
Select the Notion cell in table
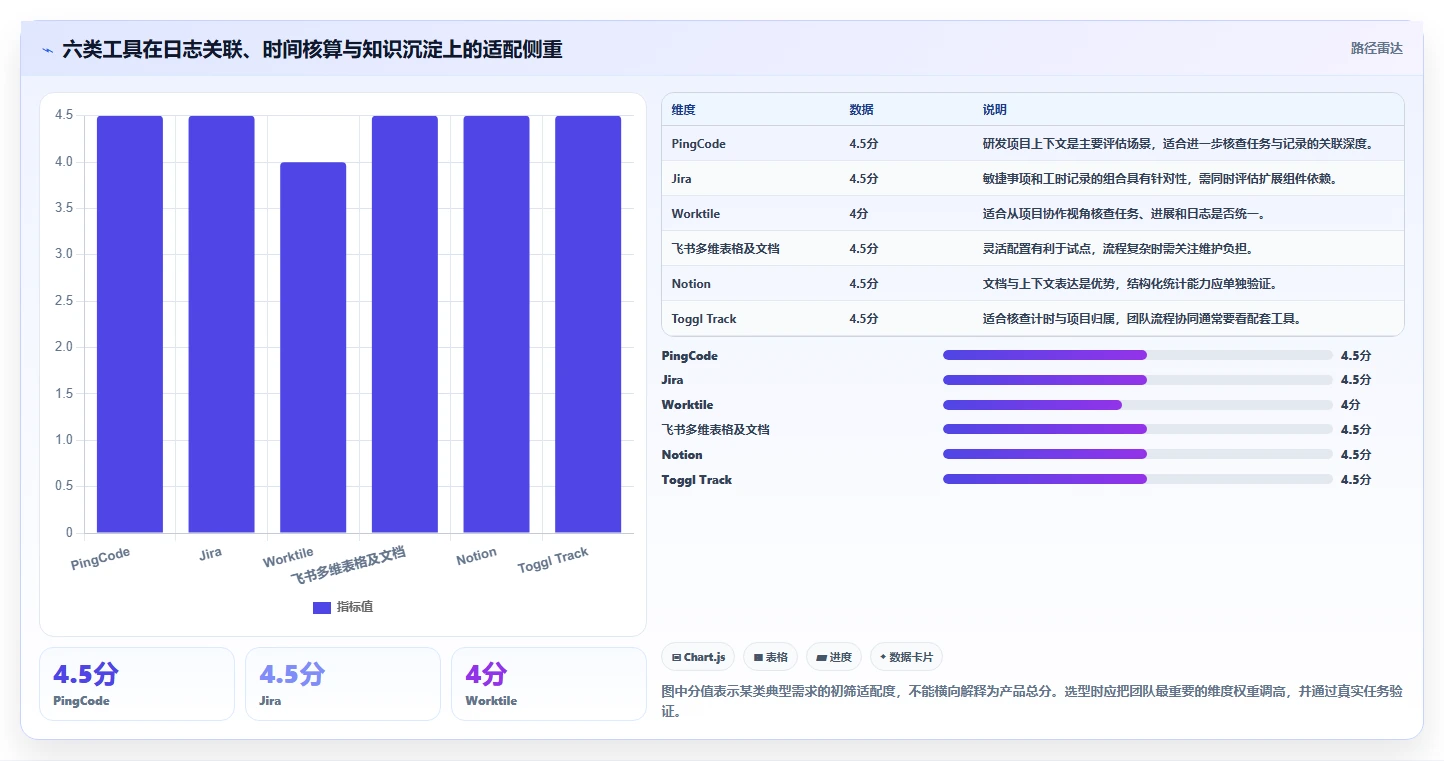pyautogui.click(x=691, y=284)
